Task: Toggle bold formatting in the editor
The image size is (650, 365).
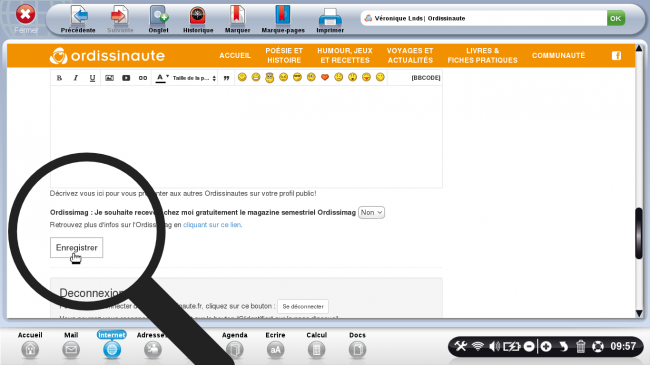Action: coord(59,78)
